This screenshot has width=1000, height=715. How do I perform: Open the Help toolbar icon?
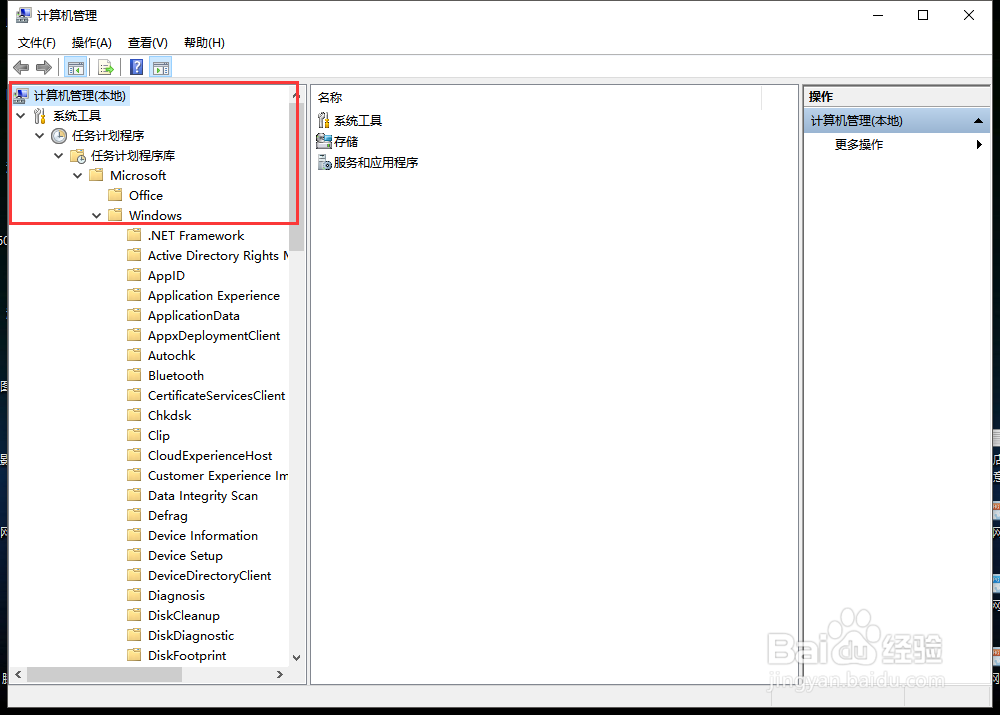pos(136,67)
